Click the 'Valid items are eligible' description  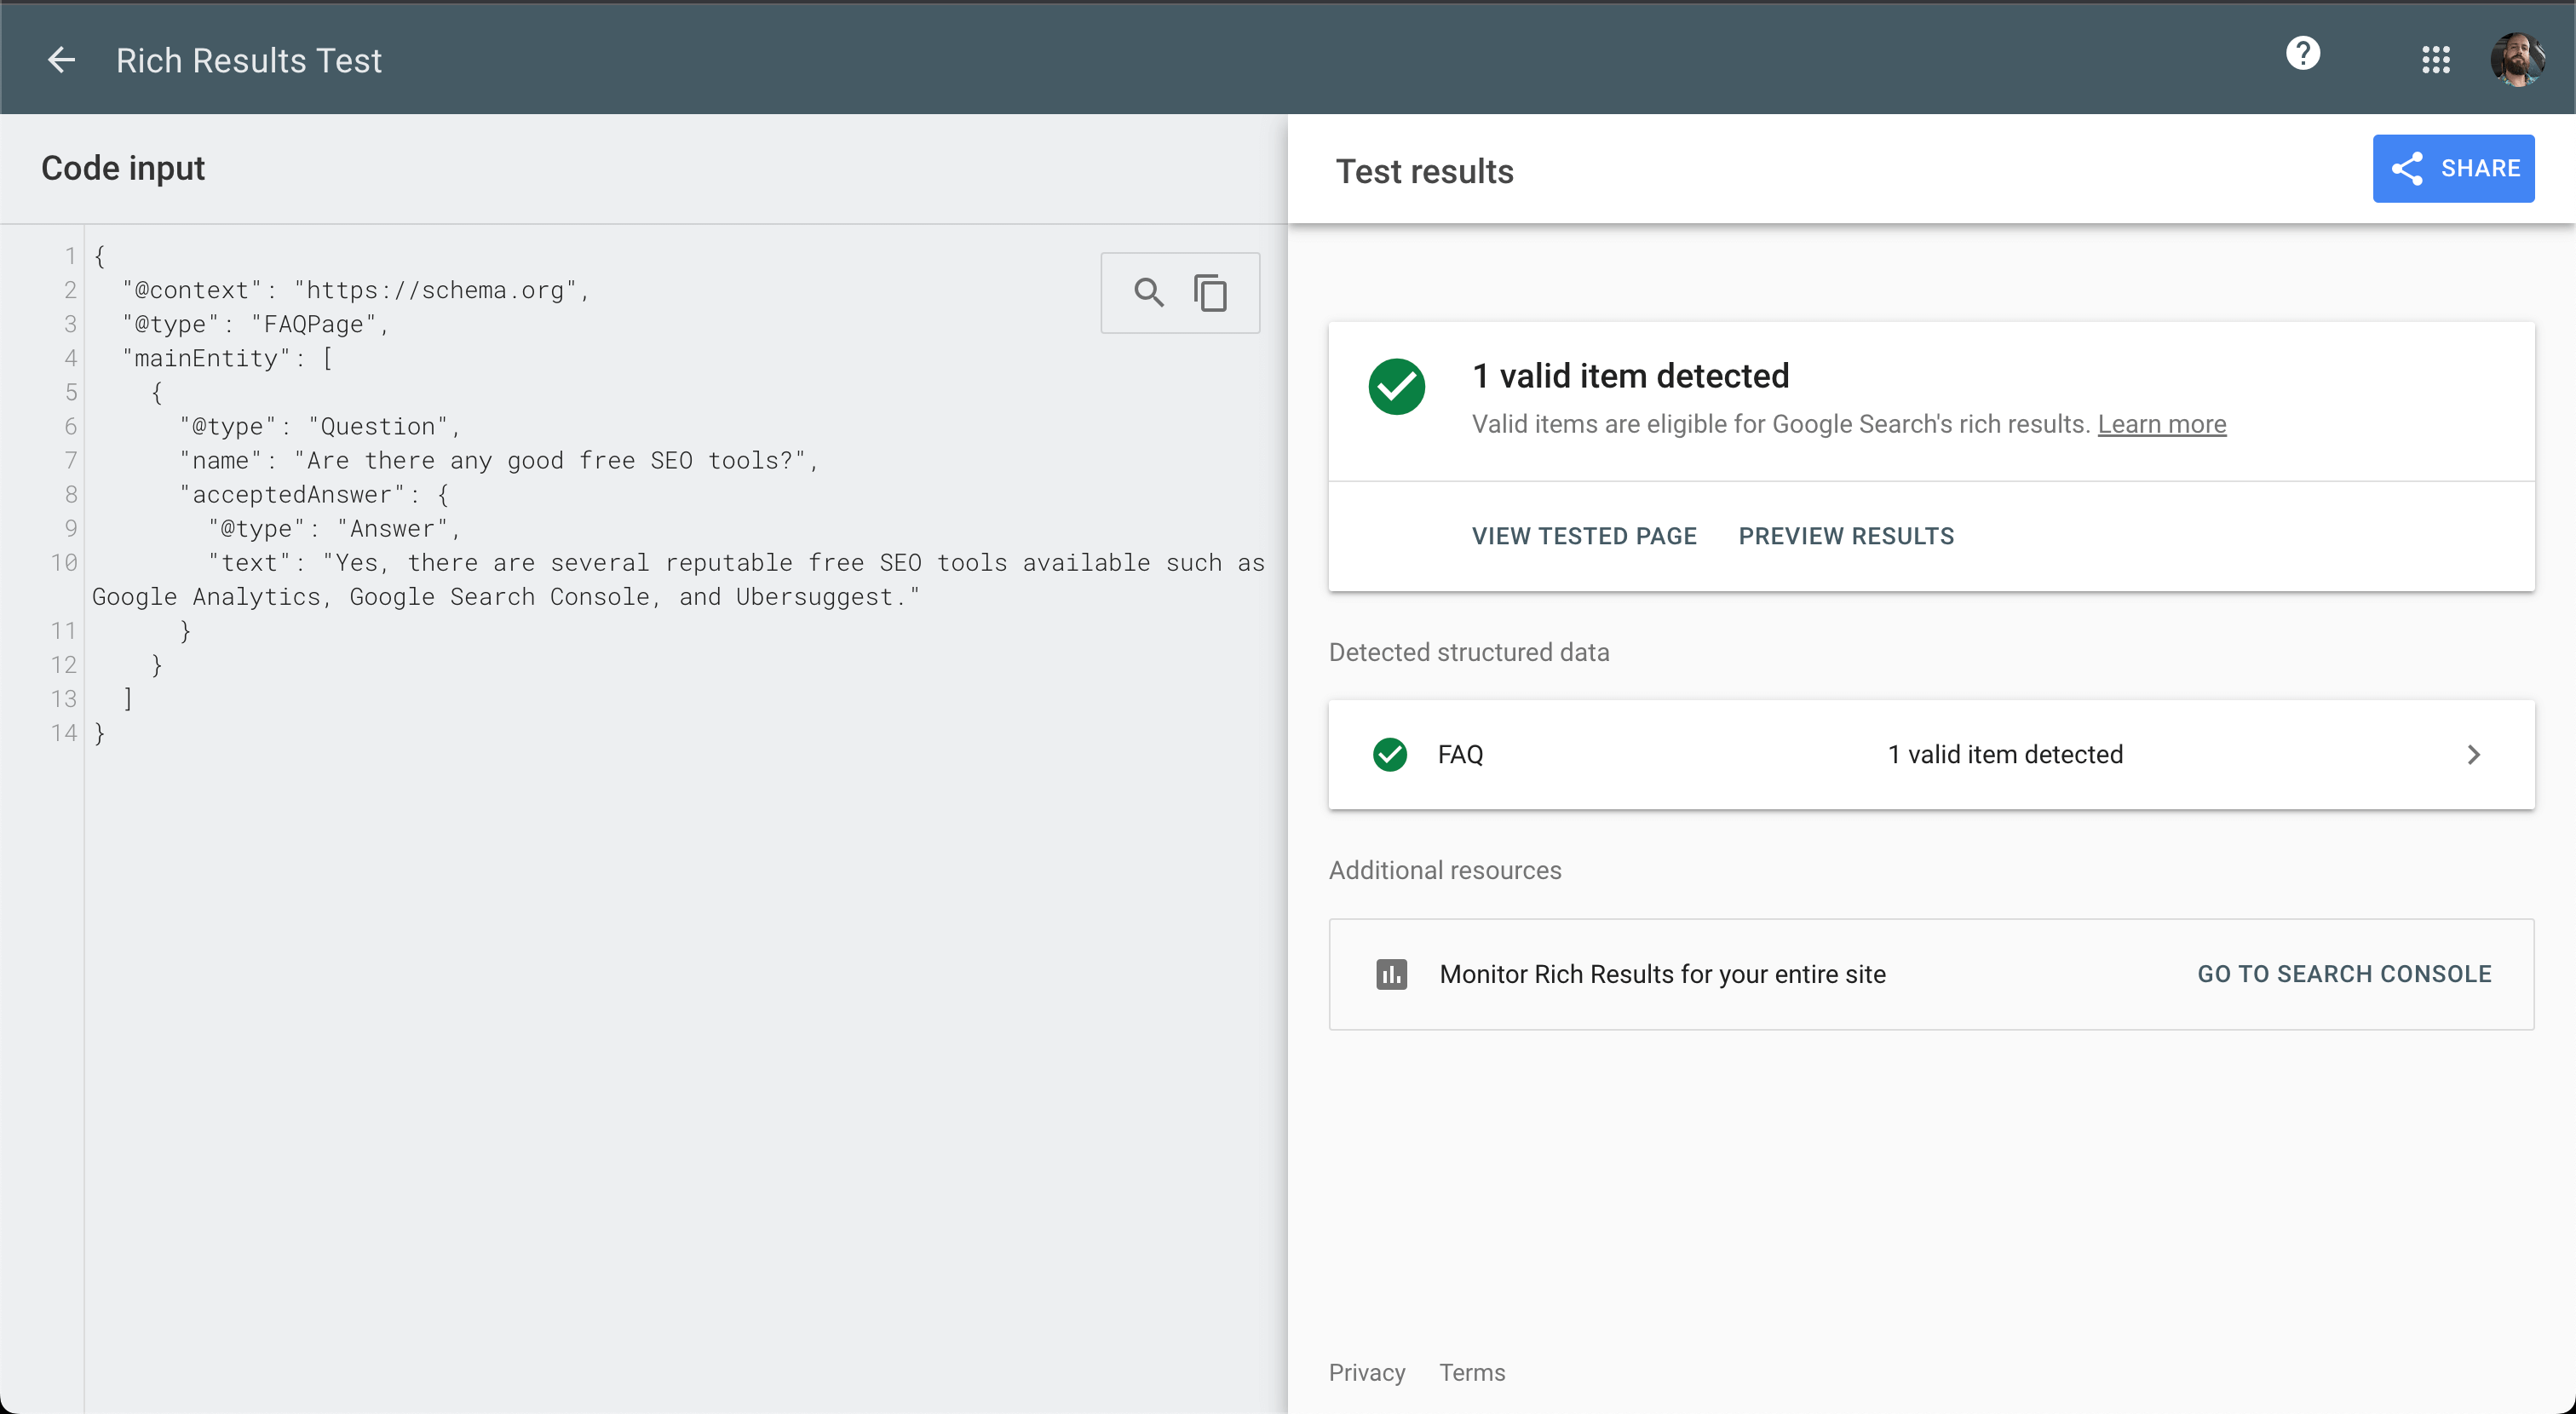click(1781, 424)
